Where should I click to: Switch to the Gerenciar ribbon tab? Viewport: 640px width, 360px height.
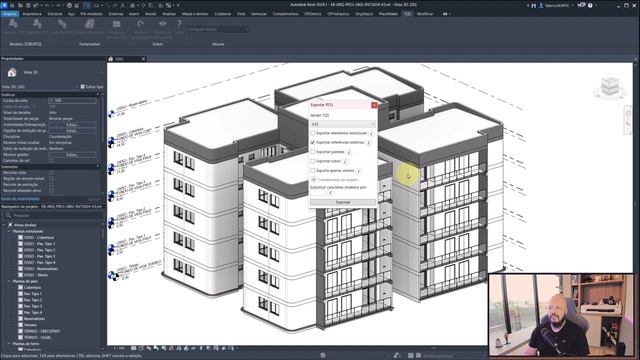(x=259, y=14)
